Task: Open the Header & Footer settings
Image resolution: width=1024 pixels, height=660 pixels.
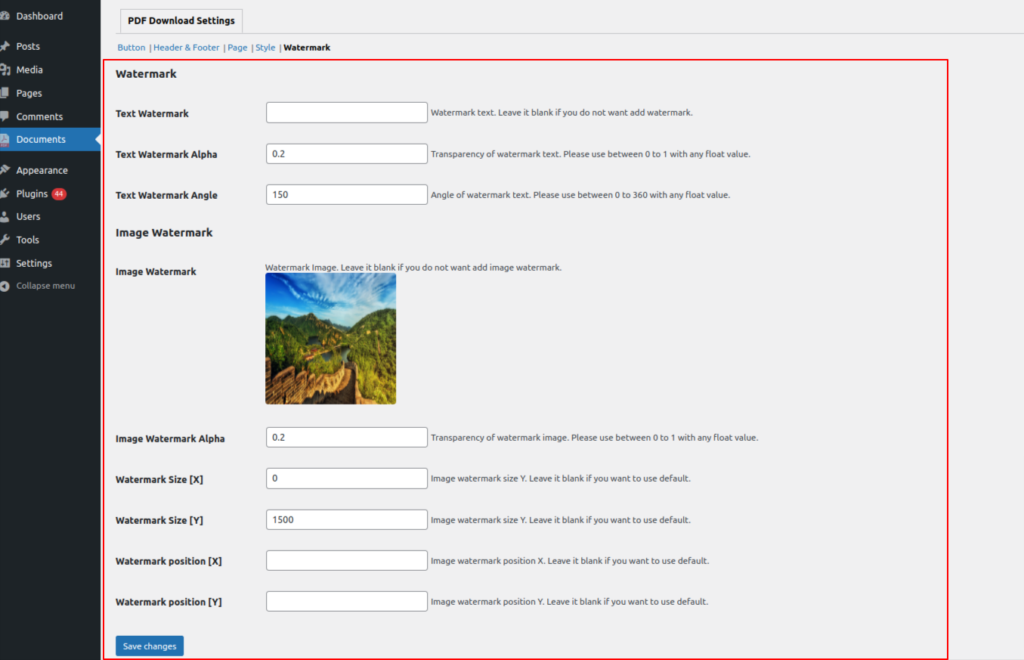Action: point(185,47)
